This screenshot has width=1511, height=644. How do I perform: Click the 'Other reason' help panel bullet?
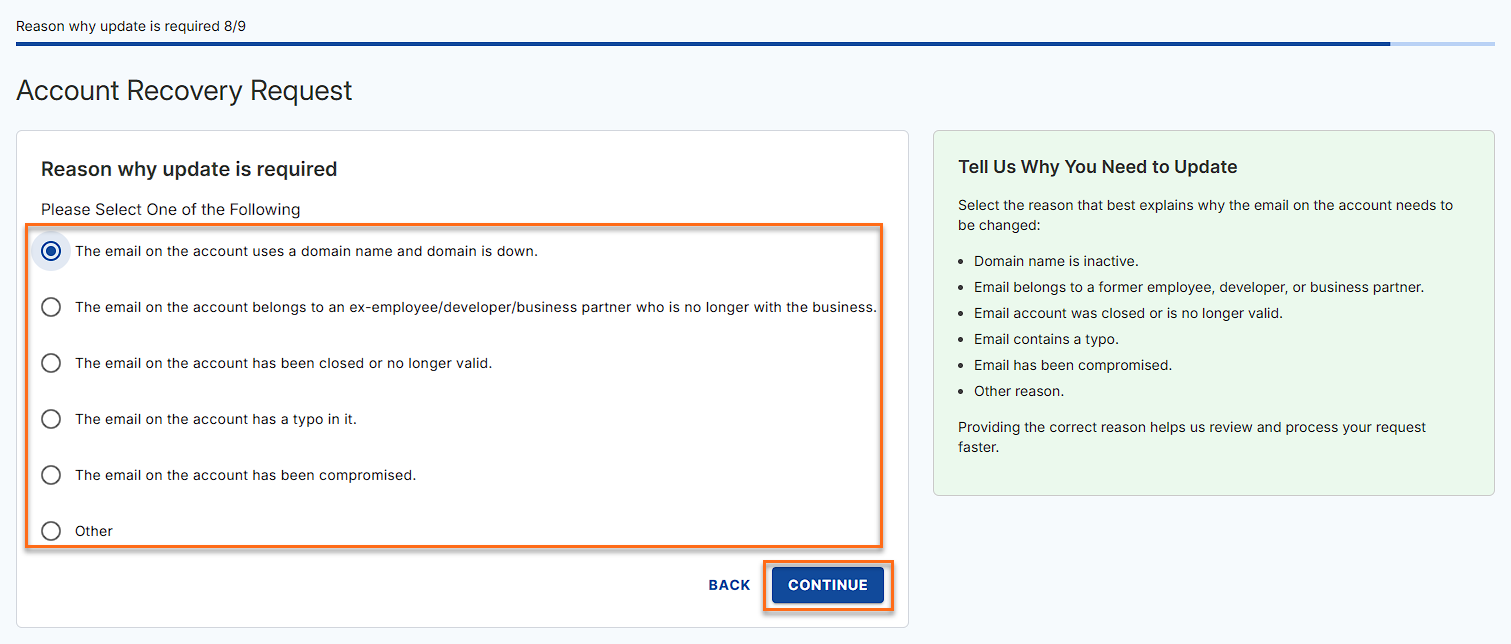[x=1018, y=391]
